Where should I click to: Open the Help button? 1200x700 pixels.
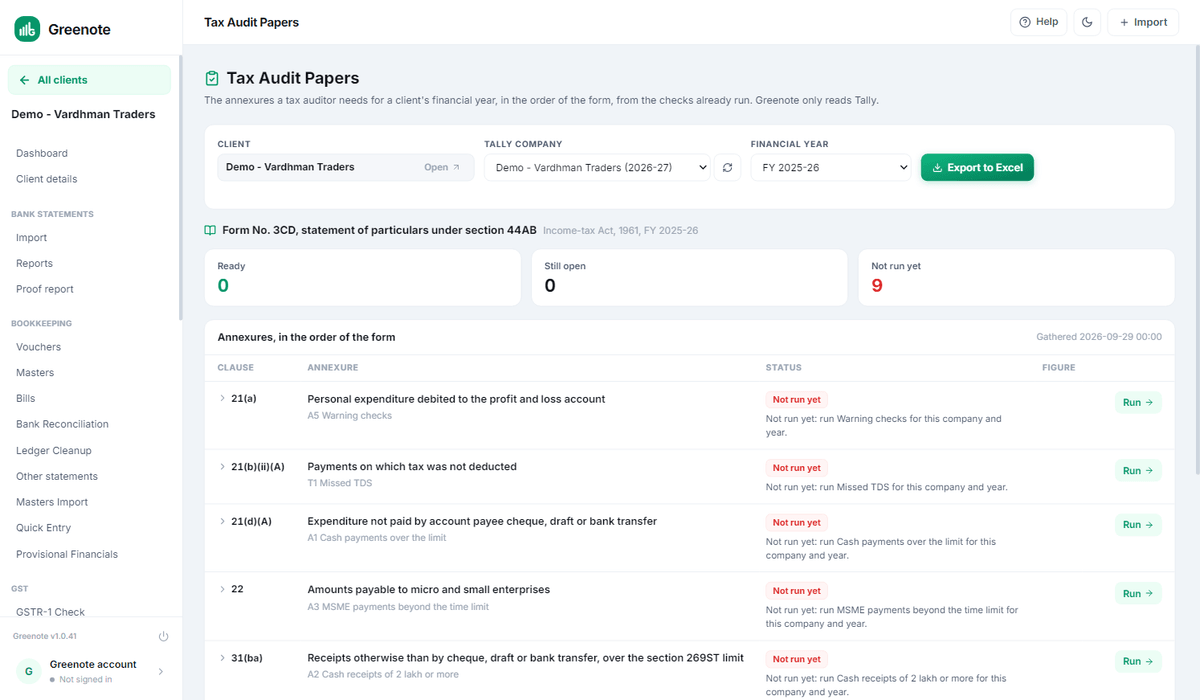point(1039,22)
